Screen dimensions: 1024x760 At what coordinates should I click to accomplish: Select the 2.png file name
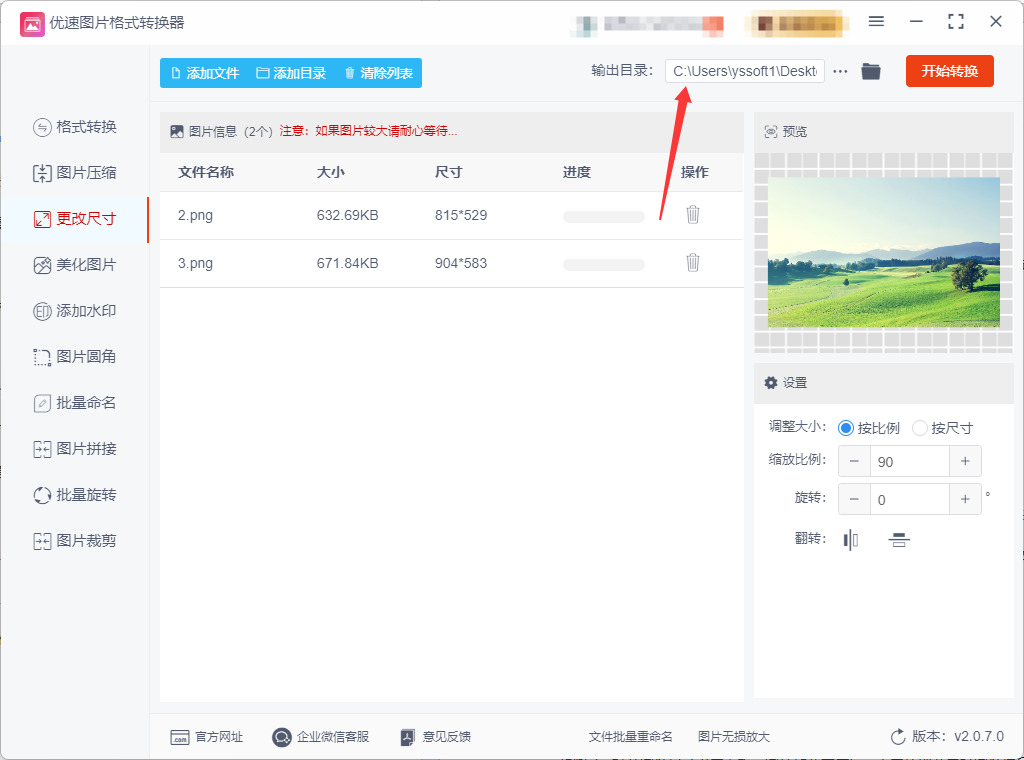pyautogui.click(x=195, y=215)
